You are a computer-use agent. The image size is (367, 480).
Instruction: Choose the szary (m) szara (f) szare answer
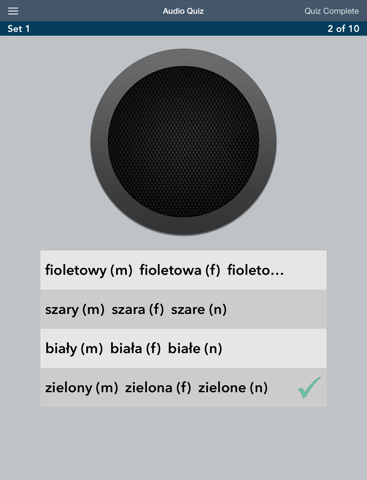pos(183,309)
